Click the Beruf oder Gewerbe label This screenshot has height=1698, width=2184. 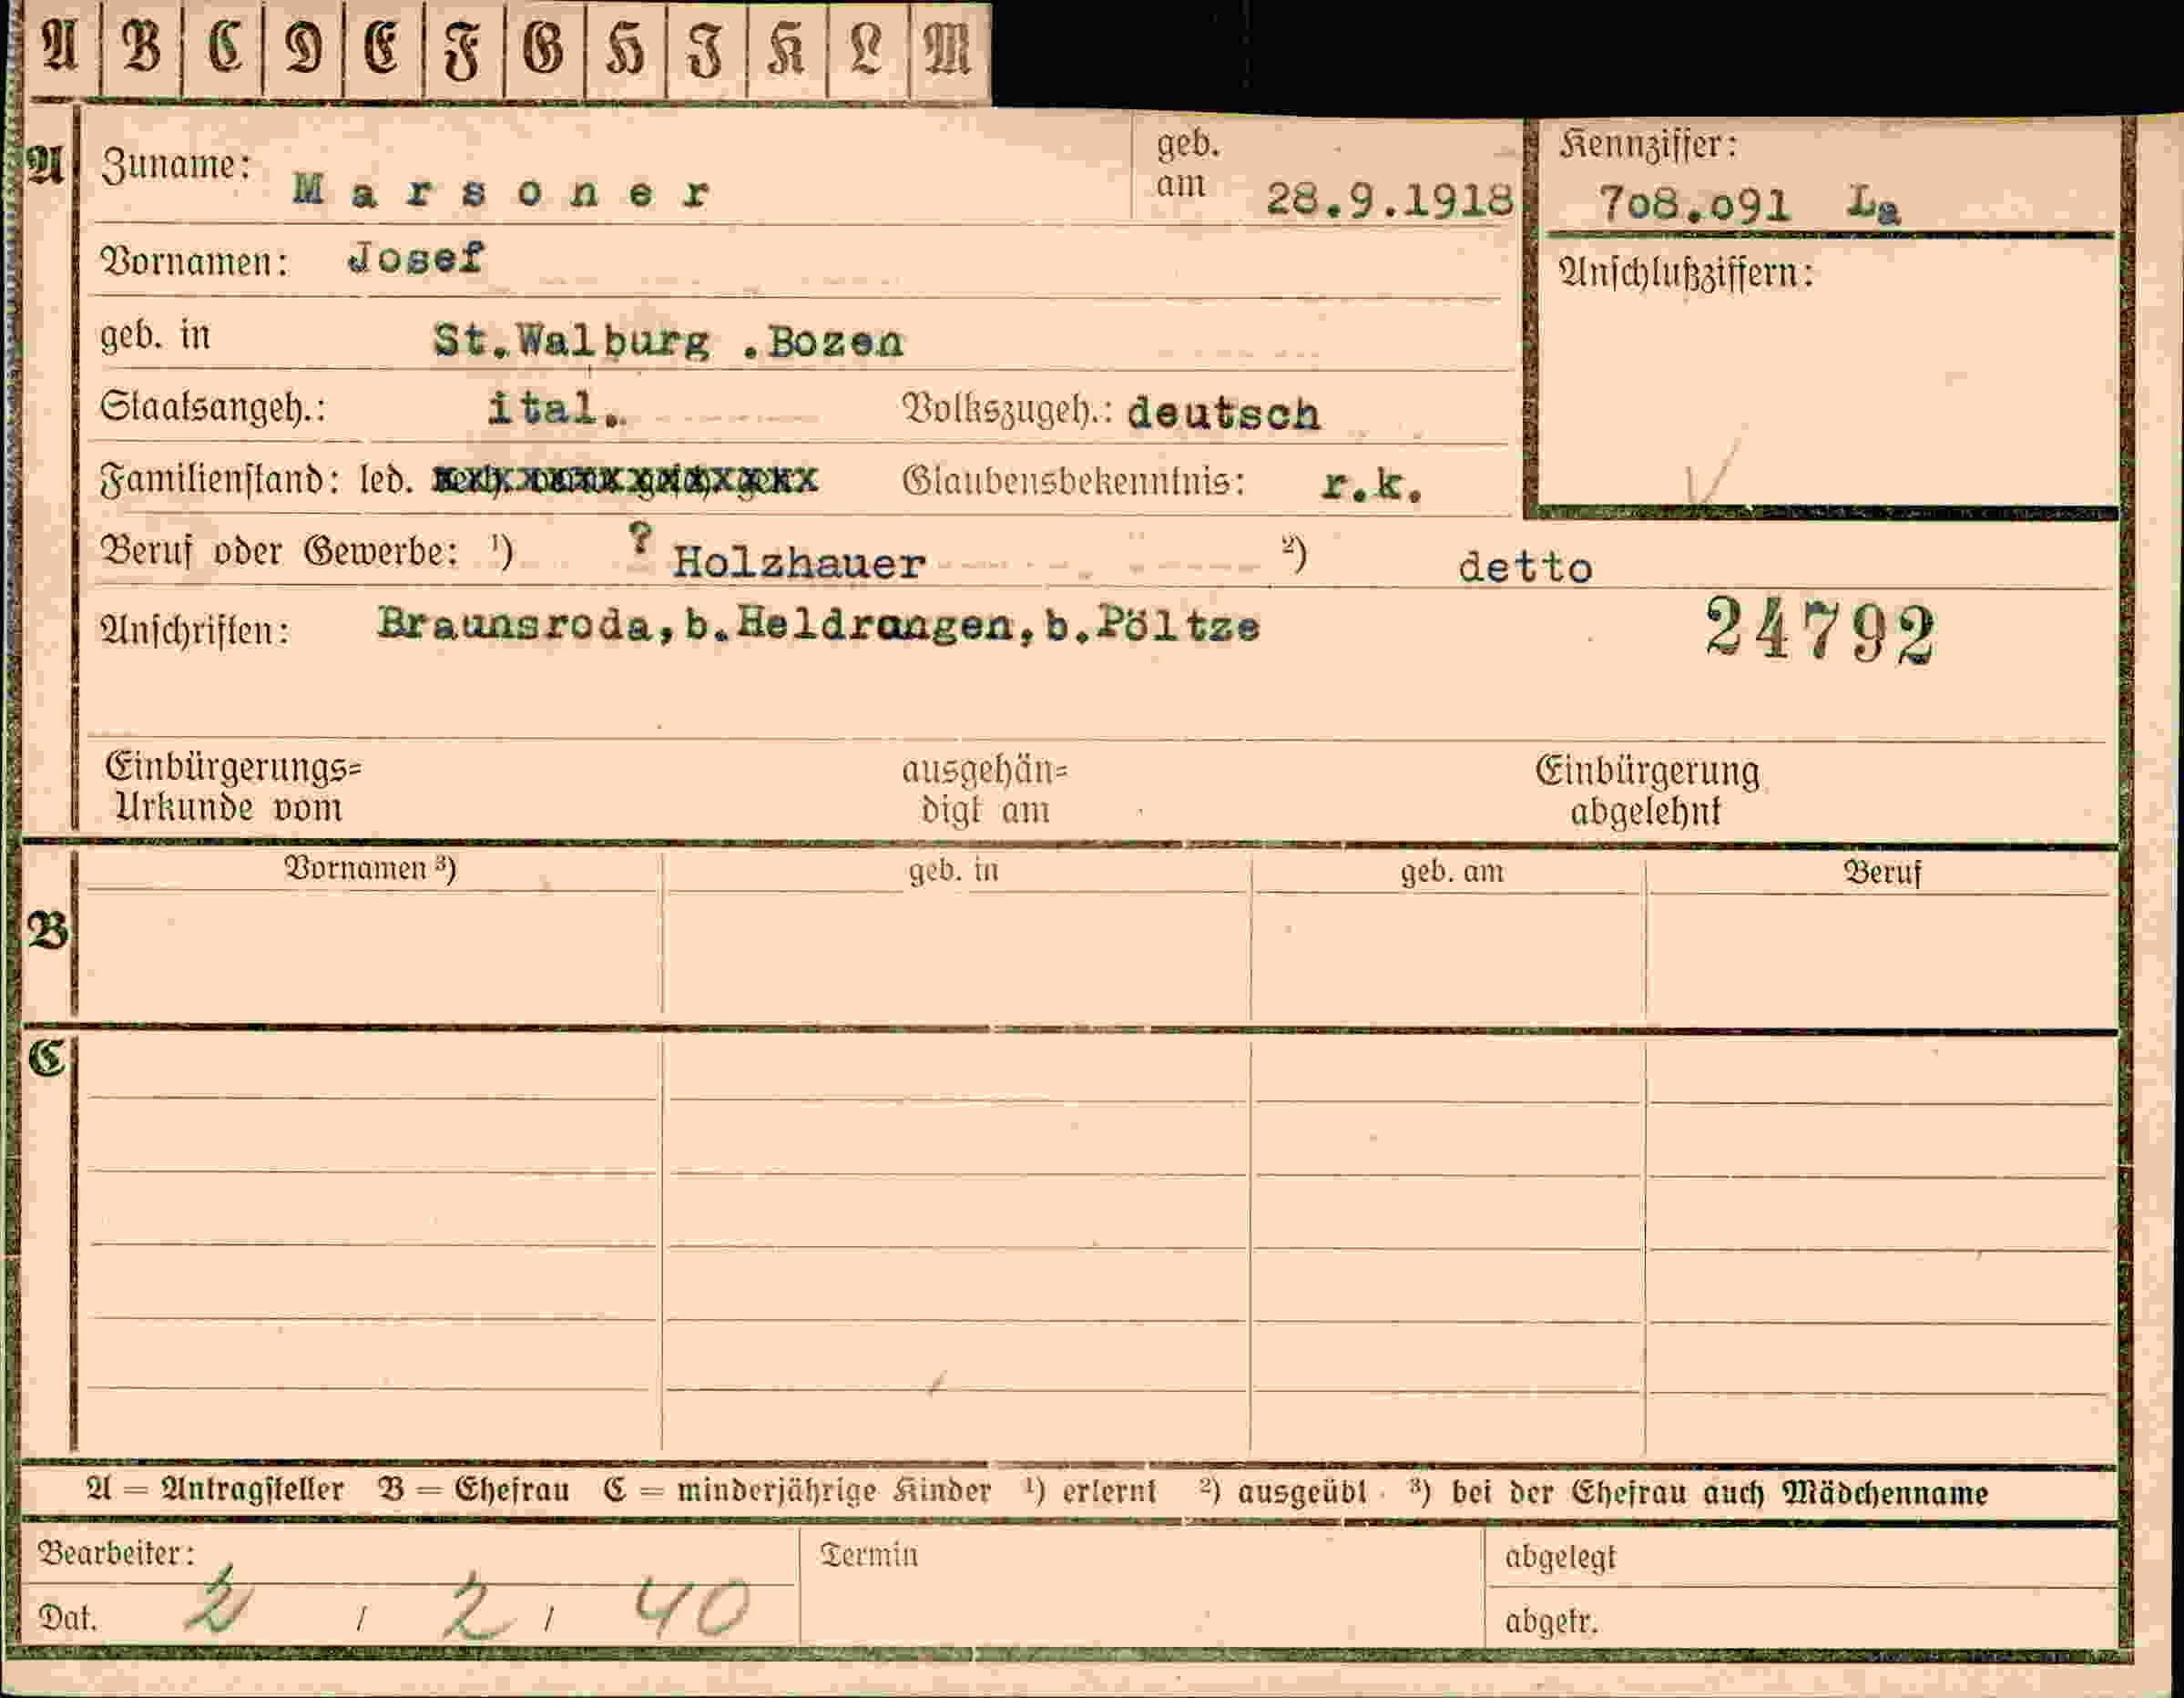pos(279,551)
